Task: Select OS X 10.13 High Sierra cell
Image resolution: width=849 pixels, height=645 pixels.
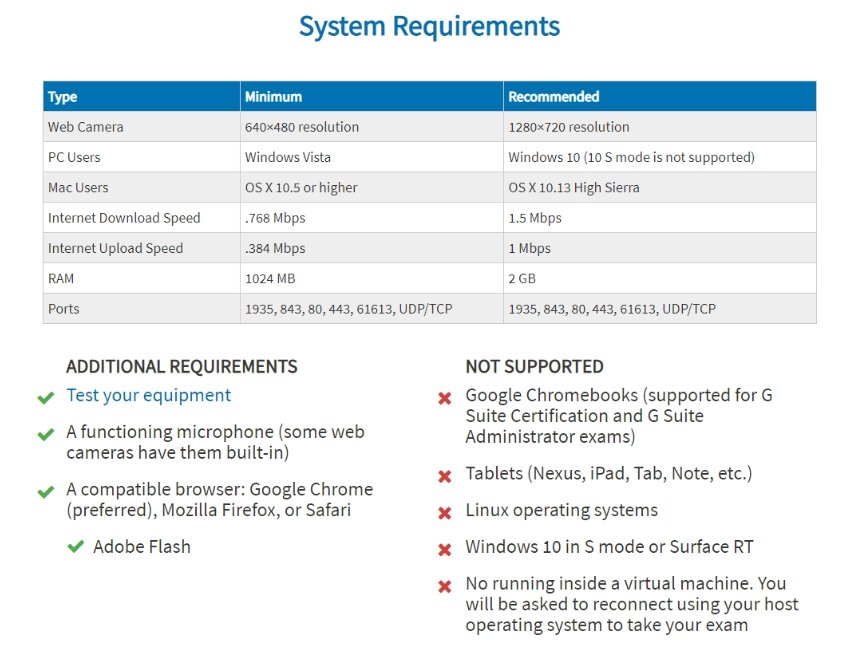Action: click(x=574, y=187)
